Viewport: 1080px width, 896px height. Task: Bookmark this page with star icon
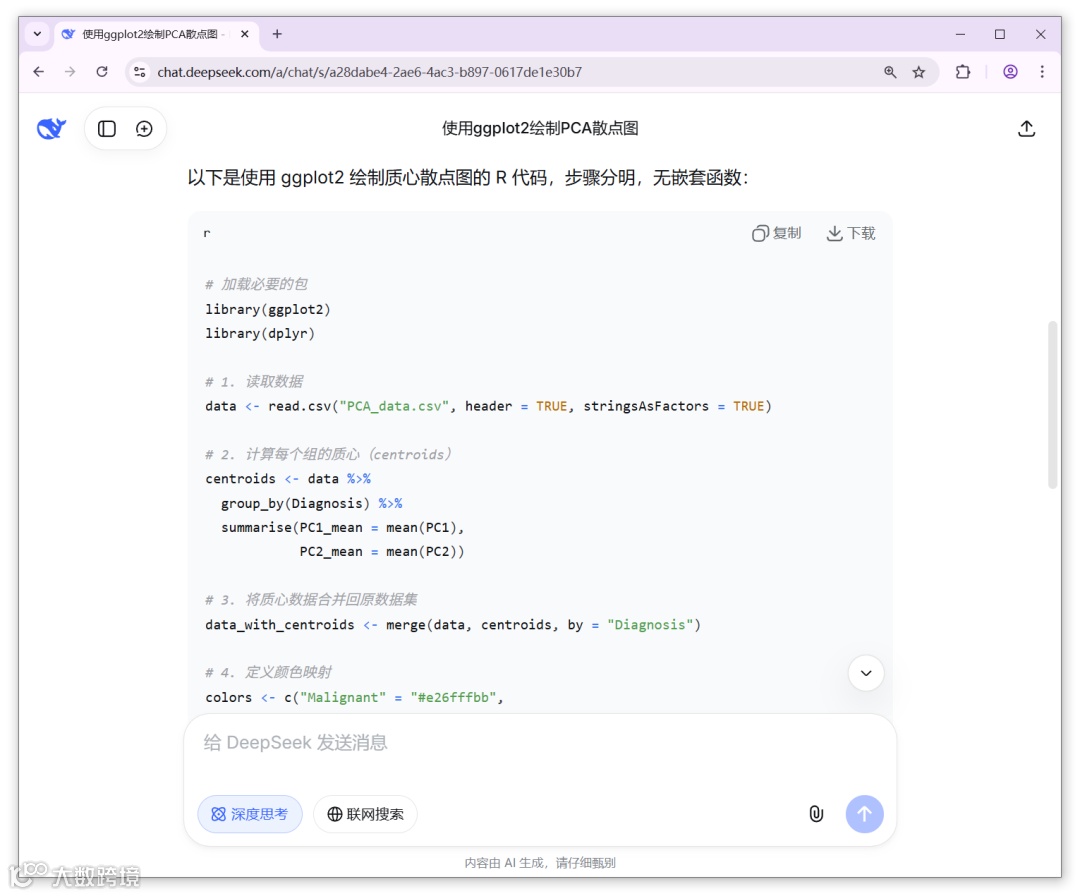point(919,72)
